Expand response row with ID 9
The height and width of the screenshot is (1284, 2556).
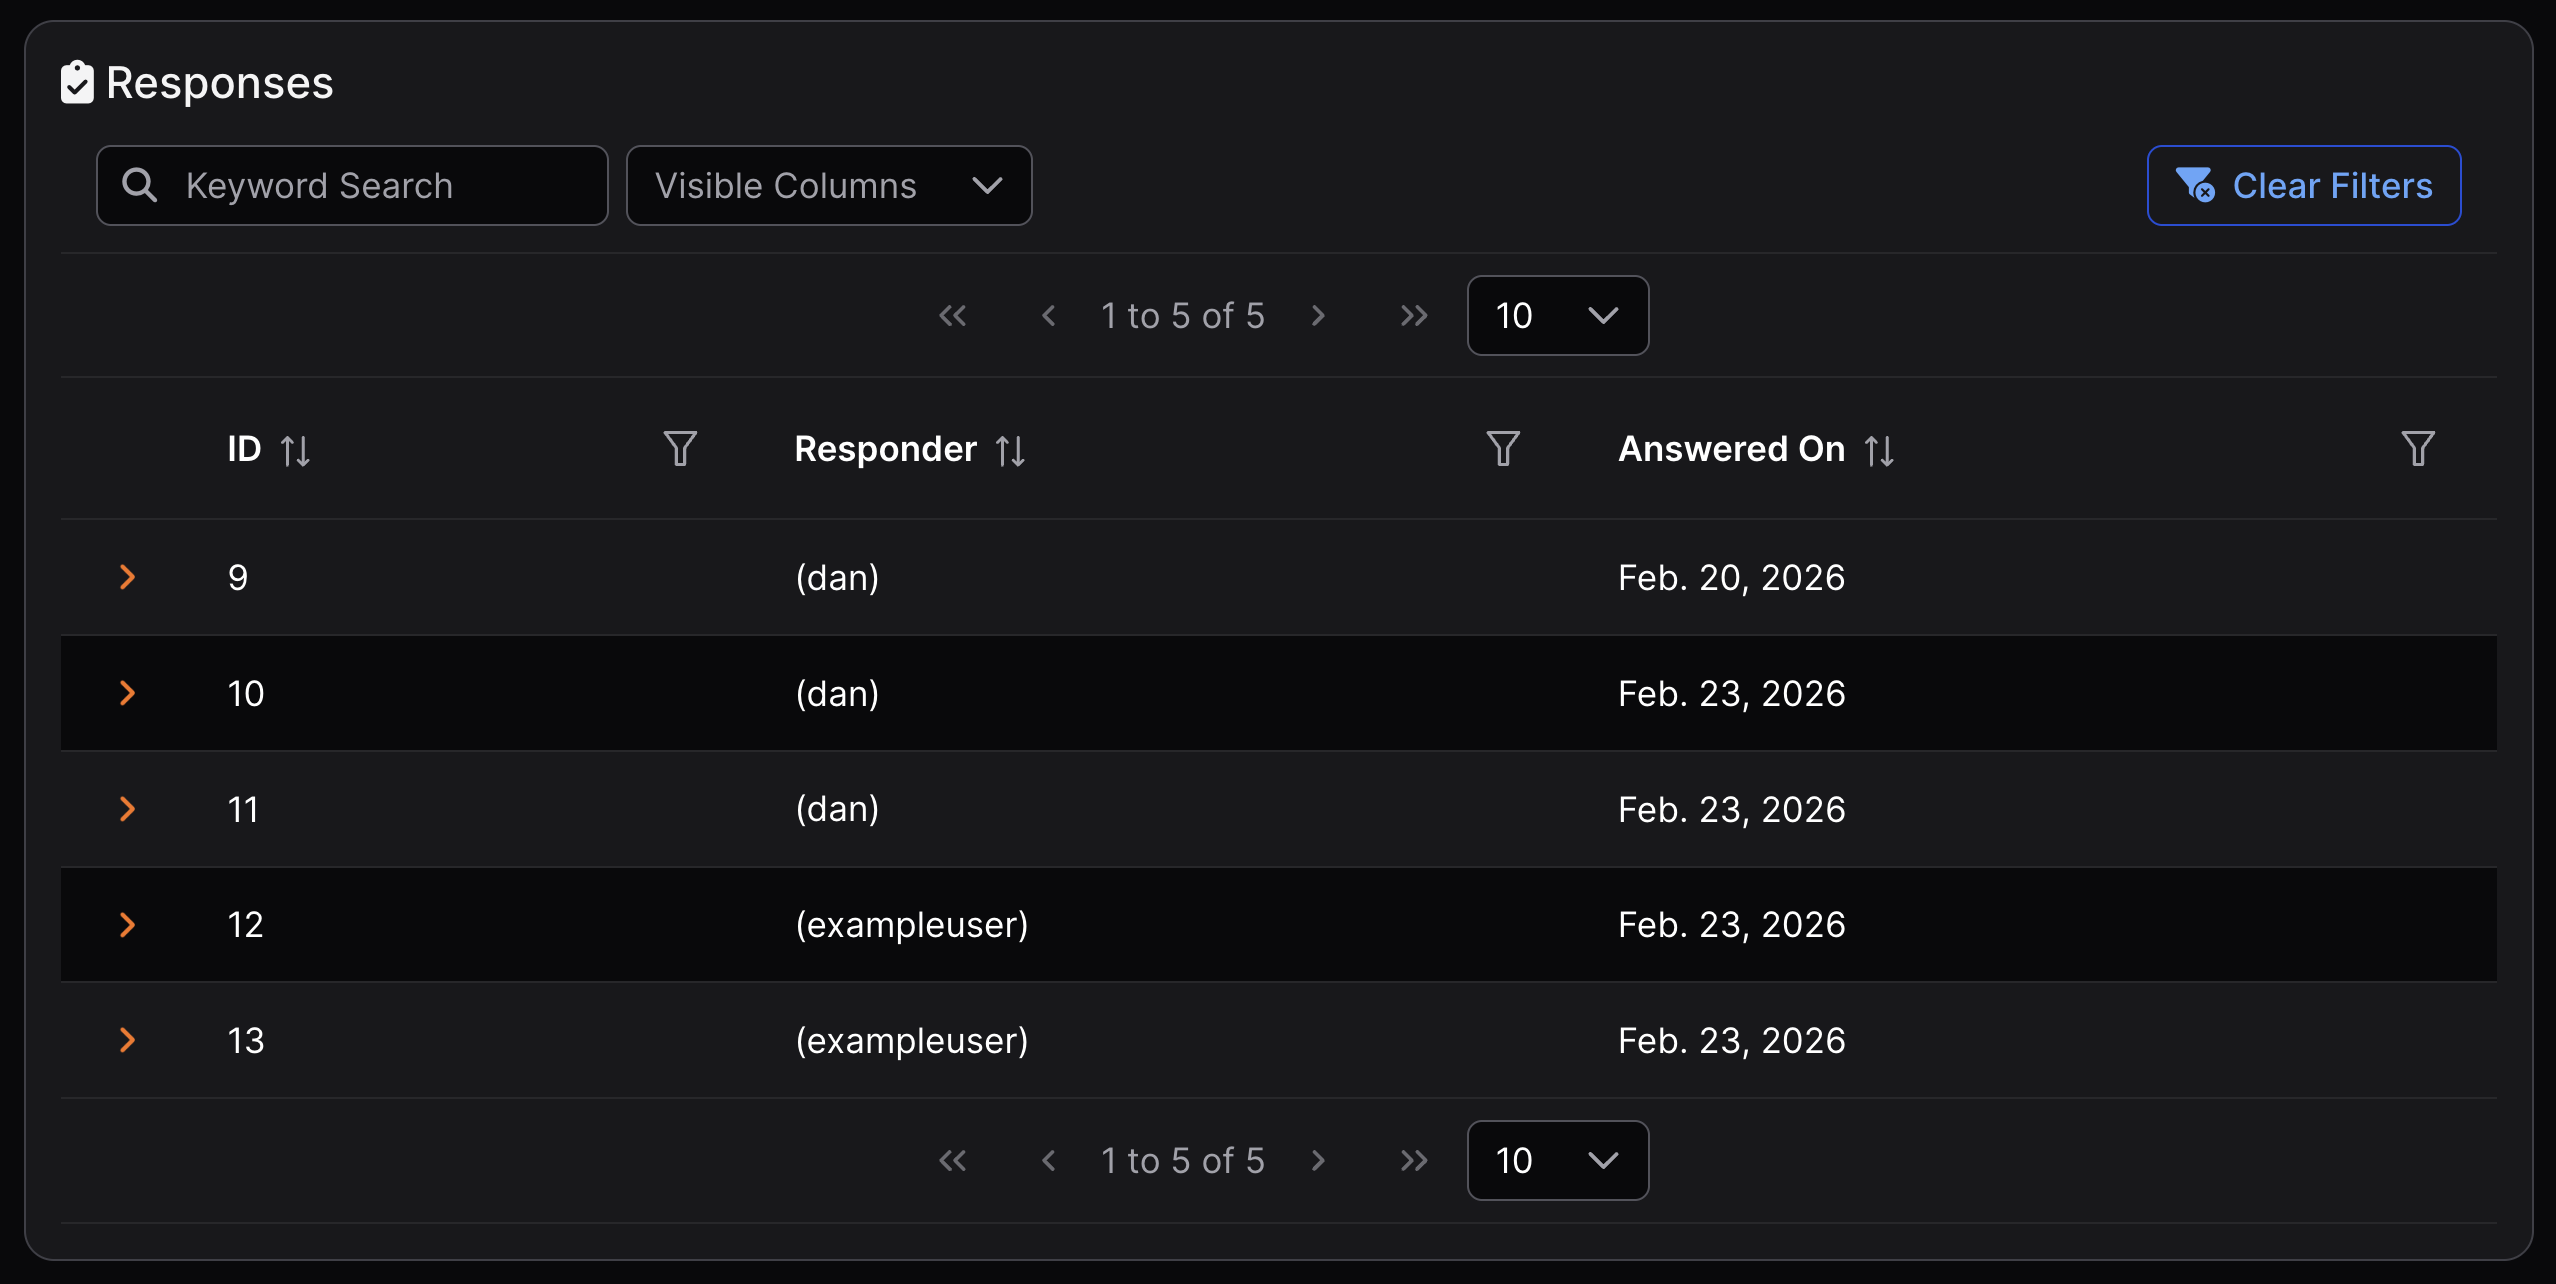pyautogui.click(x=127, y=577)
